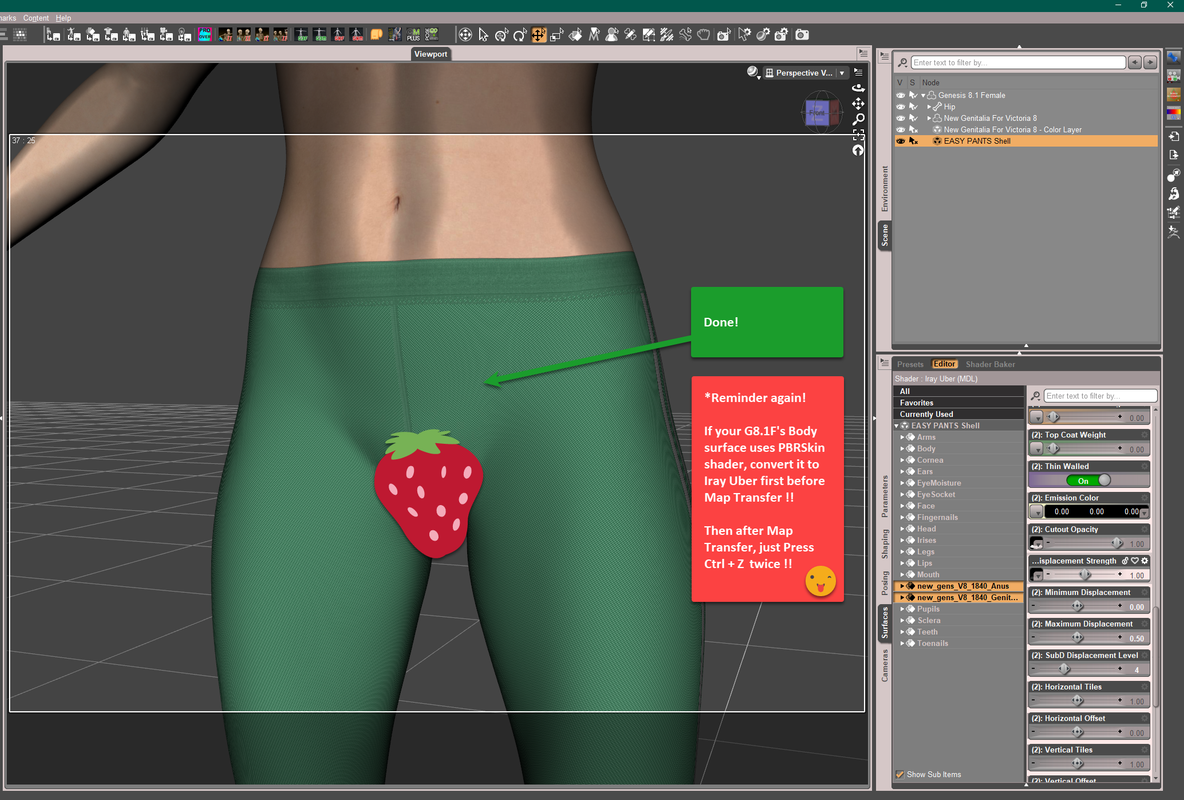The image size is (1184, 800).
Task: Click Displacement Strength link icon
Action: pyautogui.click(x=1125, y=561)
